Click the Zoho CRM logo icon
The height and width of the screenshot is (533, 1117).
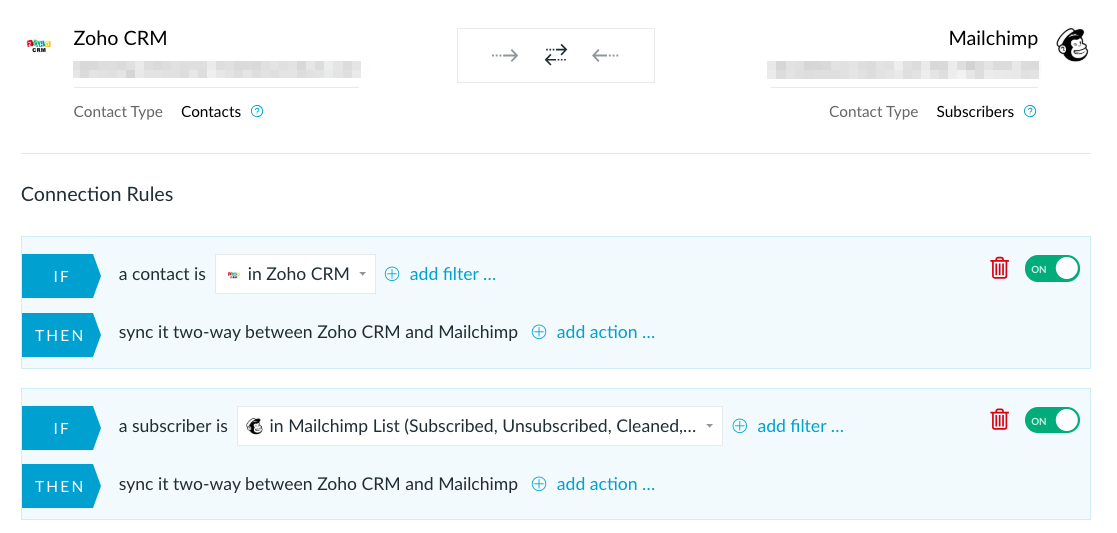(x=38, y=46)
